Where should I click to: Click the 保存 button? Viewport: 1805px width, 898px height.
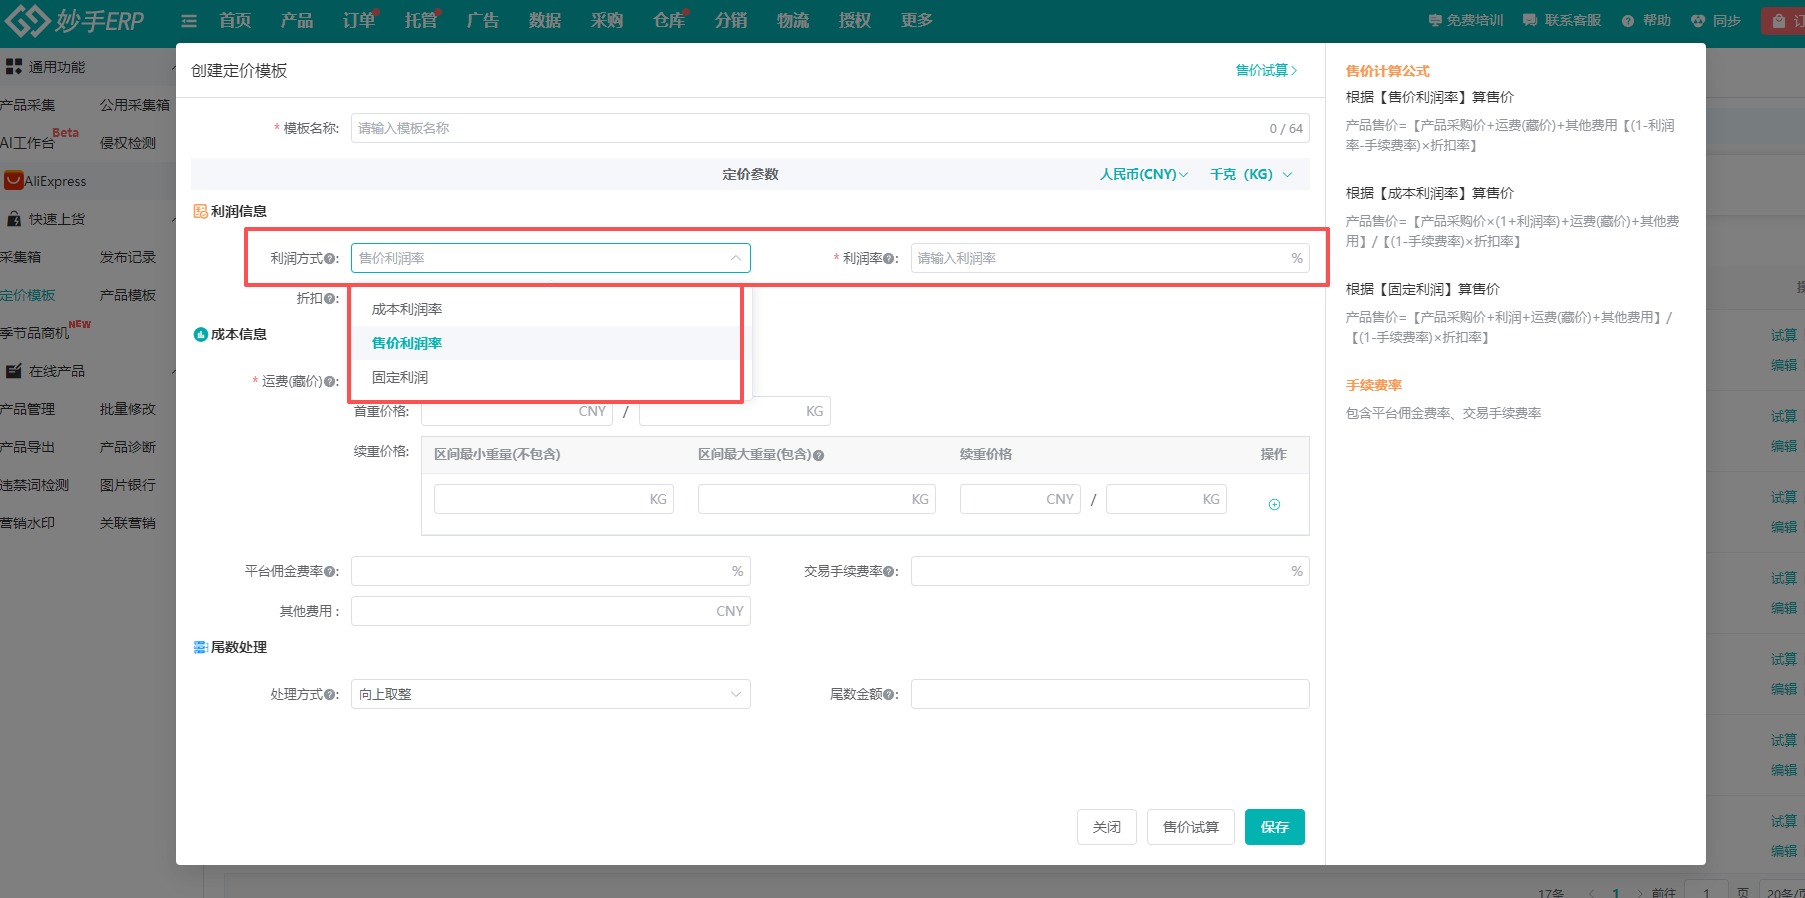click(x=1274, y=827)
